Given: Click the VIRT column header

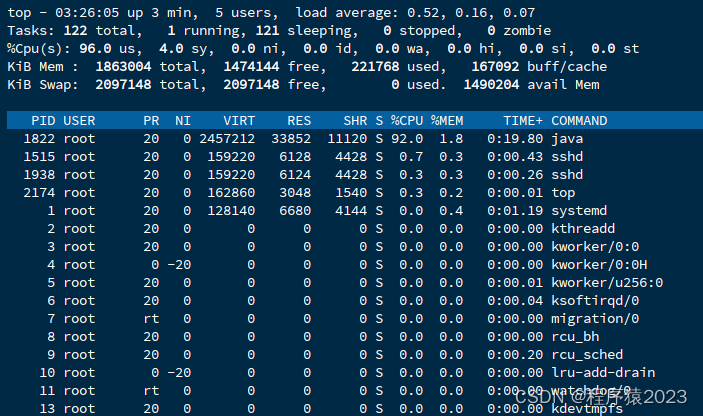Looking at the screenshot, I should [x=239, y=121].
